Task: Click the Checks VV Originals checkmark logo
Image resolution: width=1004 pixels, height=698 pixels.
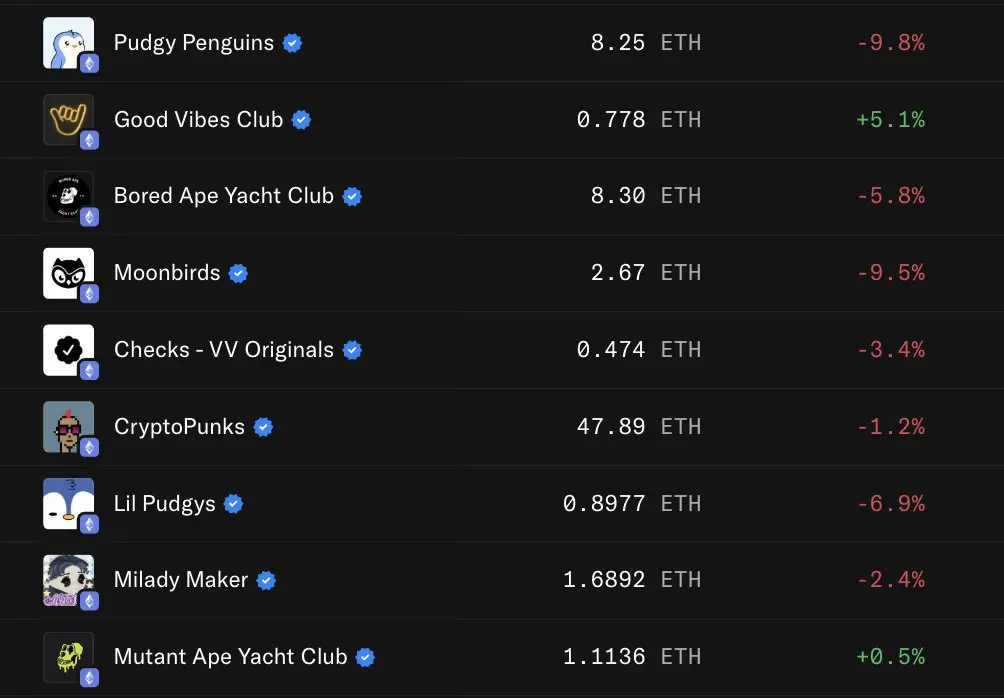Action: coord(67,349)
